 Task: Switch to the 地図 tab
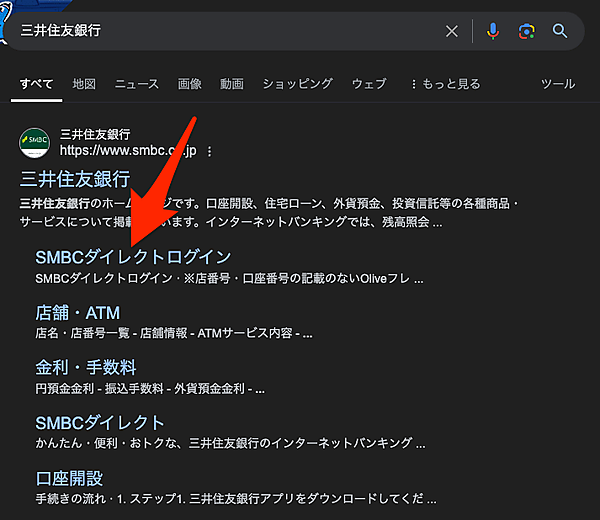tap(84, 84)
